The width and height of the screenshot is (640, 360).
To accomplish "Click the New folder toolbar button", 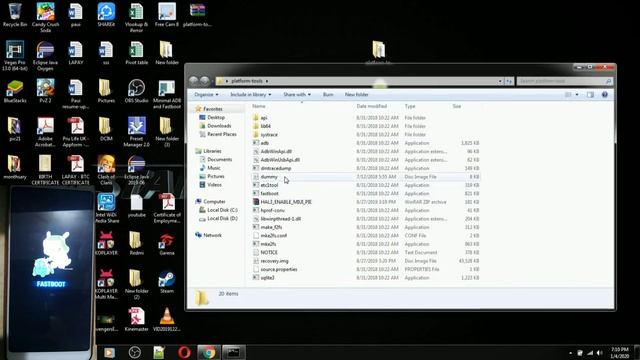I will 356,95.
